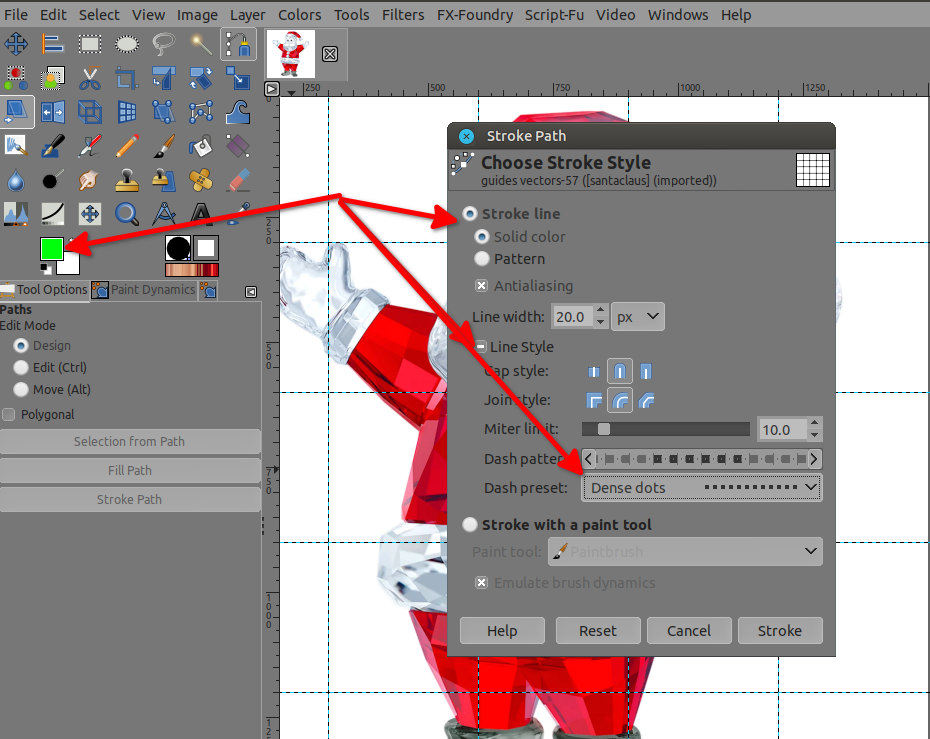Shift dash pattern left with arrow
The height and width of the screenshot is (739, 930).
(x=588, y=458)
